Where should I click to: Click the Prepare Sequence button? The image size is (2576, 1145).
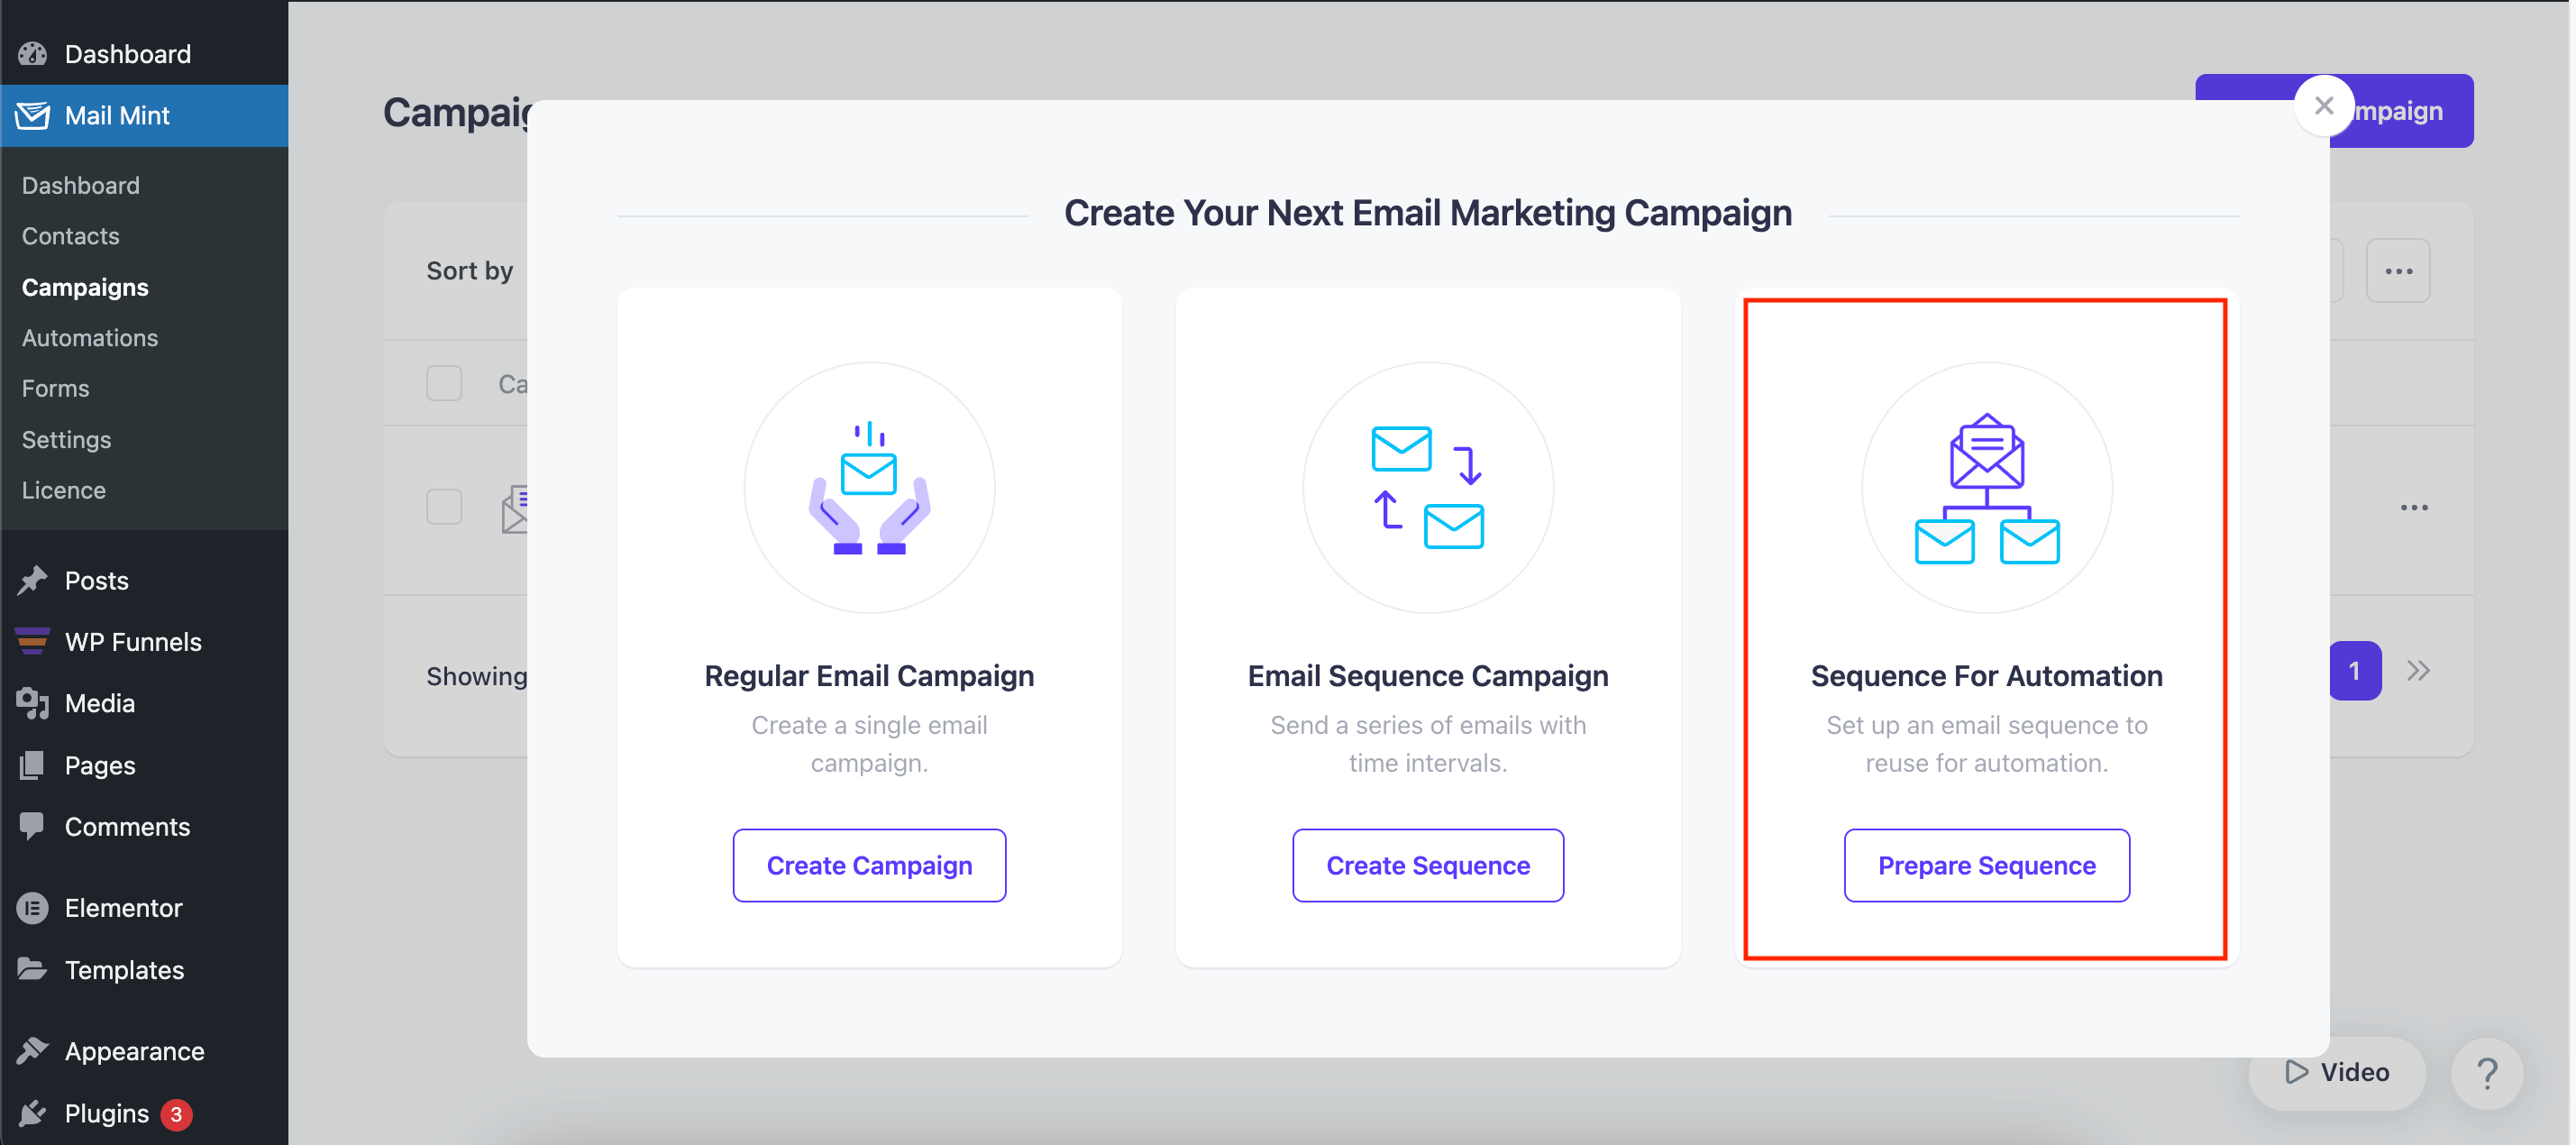pyautogui.click(x=1987, y=864)
